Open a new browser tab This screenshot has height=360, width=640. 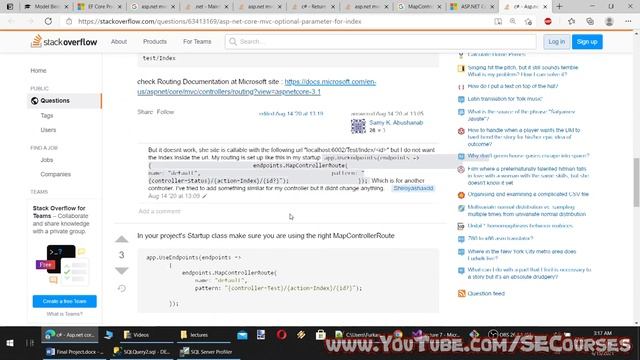(x=559, y=7)
